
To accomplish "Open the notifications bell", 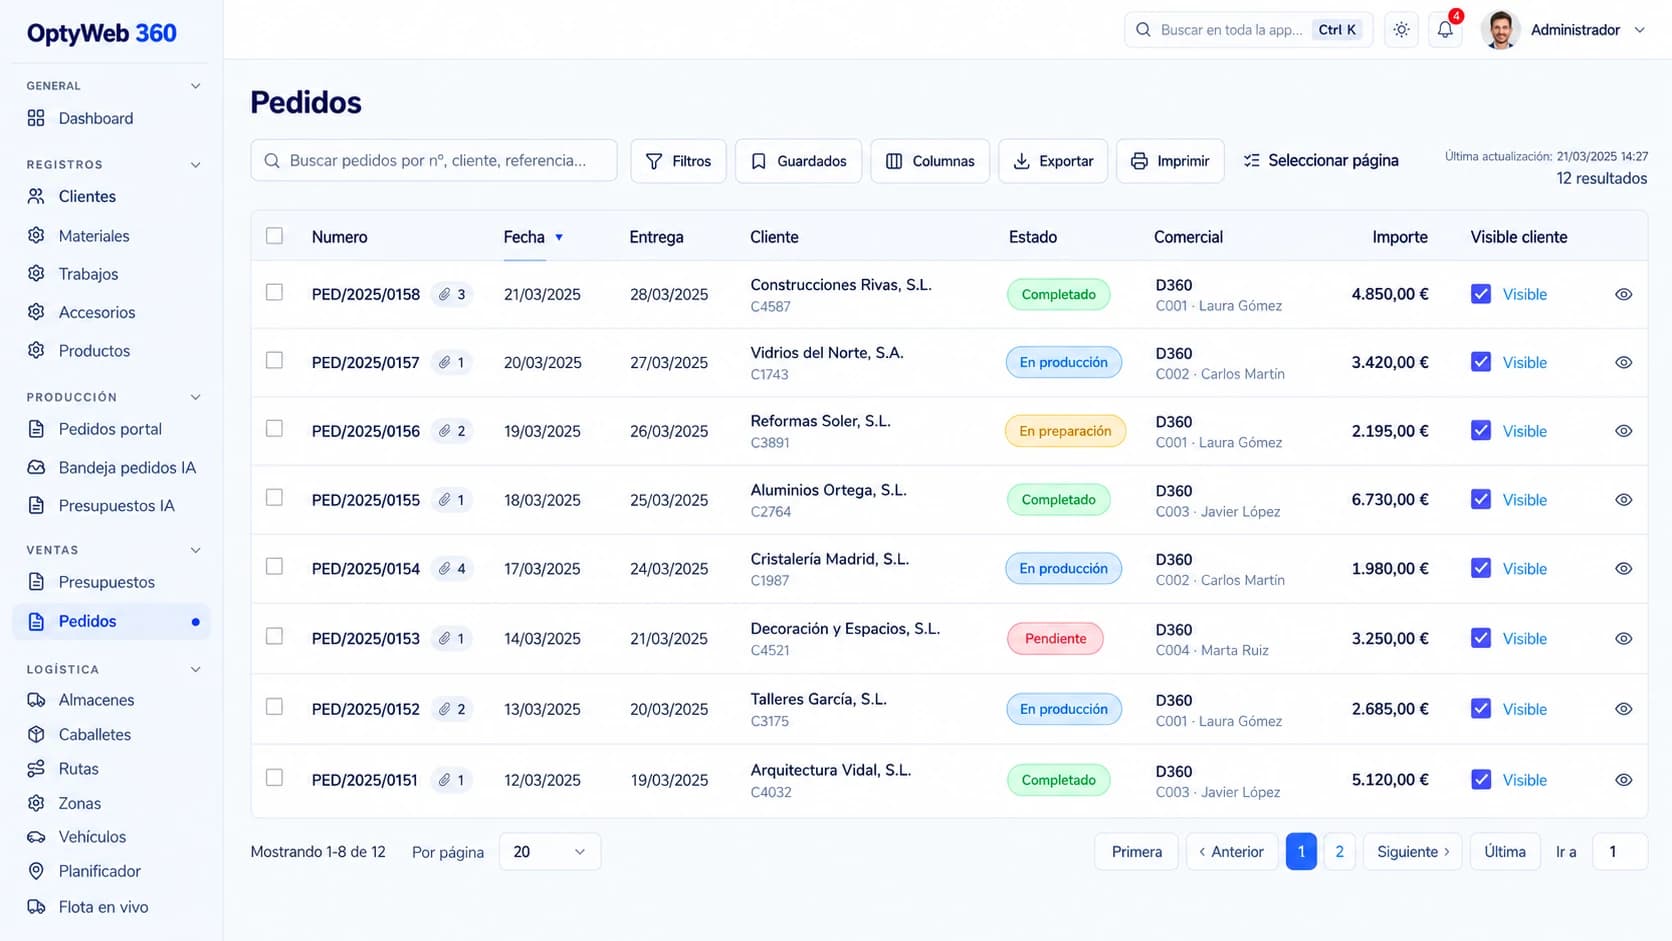I will pos(1445,30).
